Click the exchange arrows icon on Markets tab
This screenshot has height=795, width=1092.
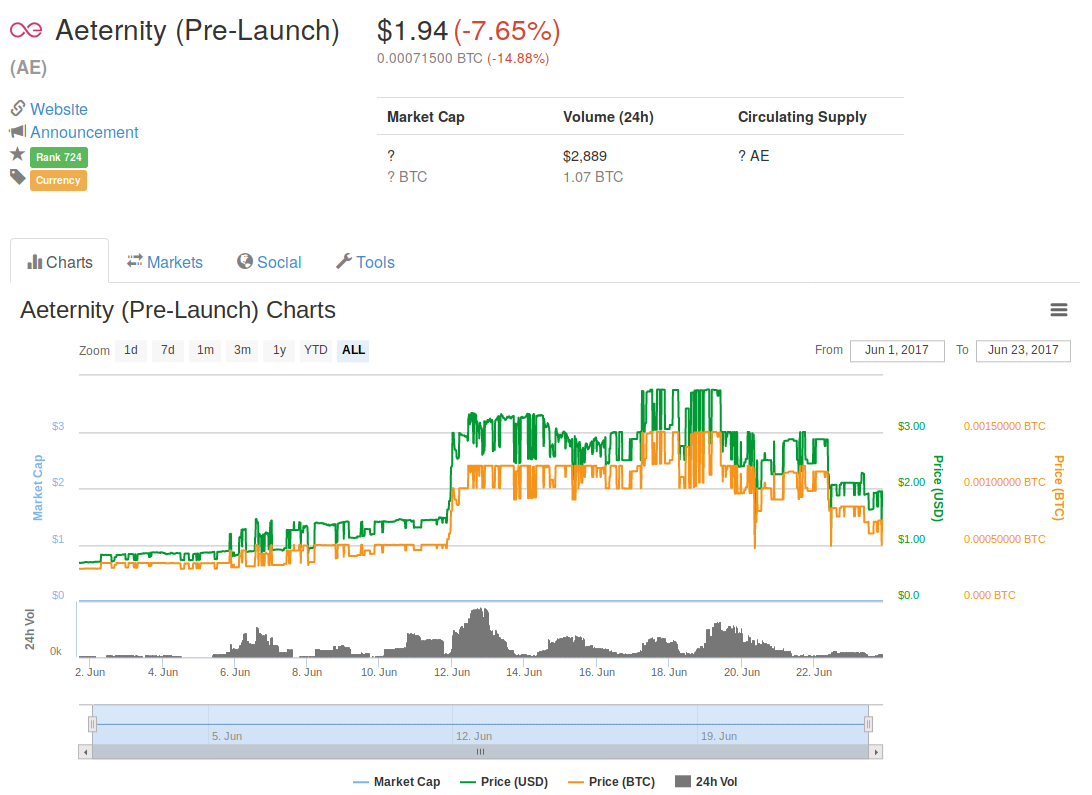point(134,260)
